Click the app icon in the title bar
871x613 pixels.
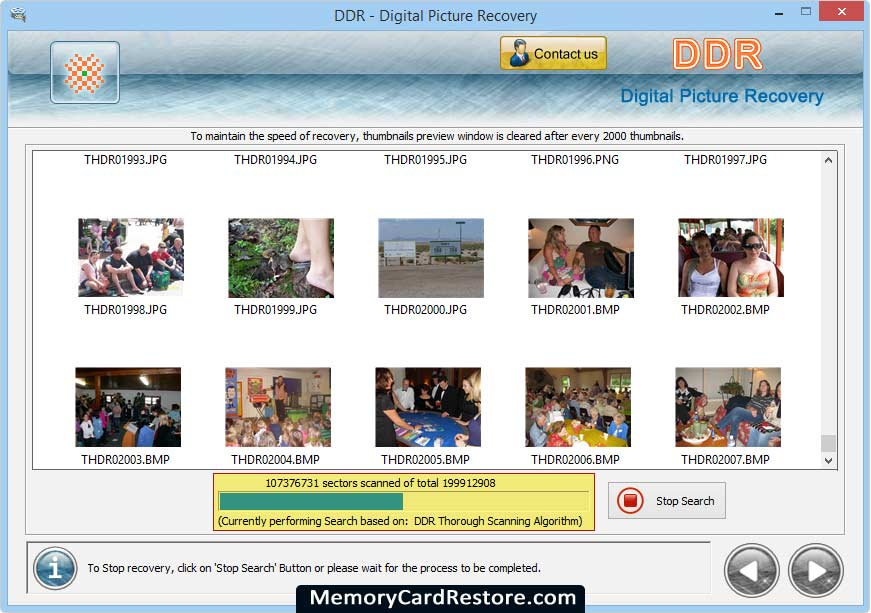pos(18,14)
